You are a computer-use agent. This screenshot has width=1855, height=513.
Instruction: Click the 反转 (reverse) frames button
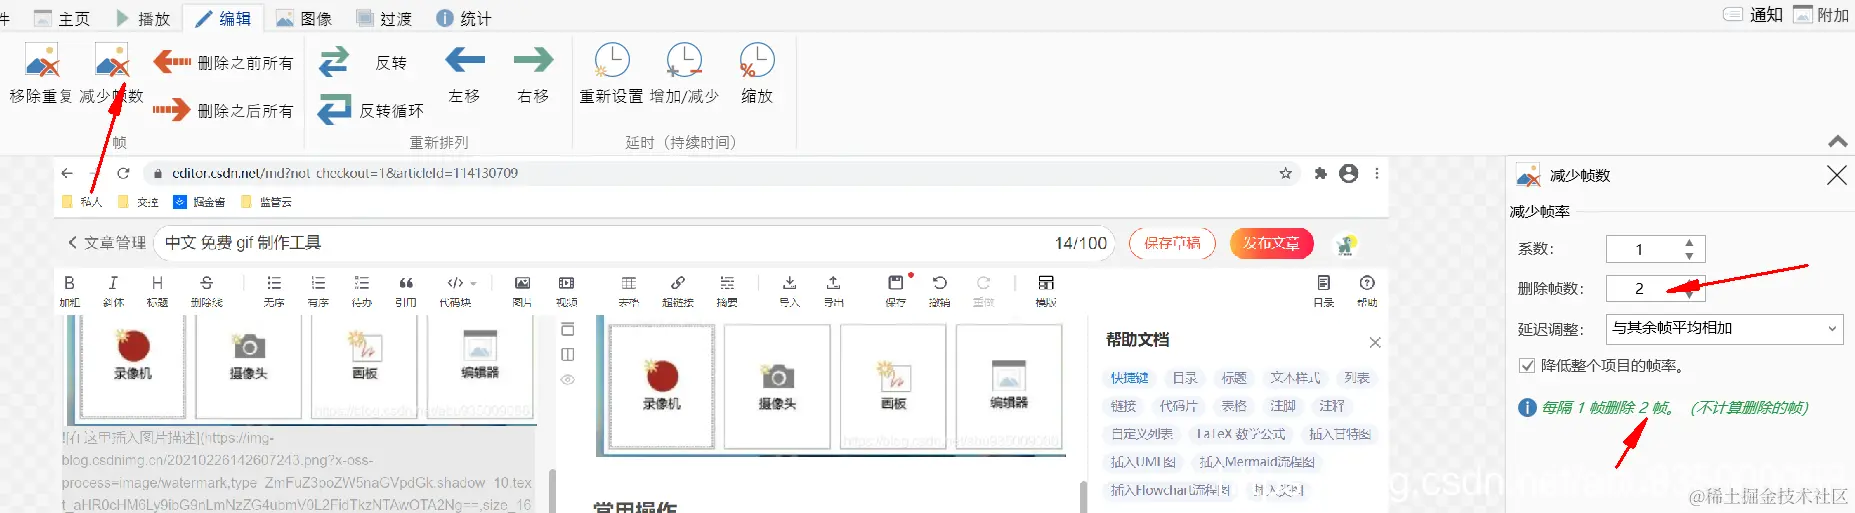(363, 62)
